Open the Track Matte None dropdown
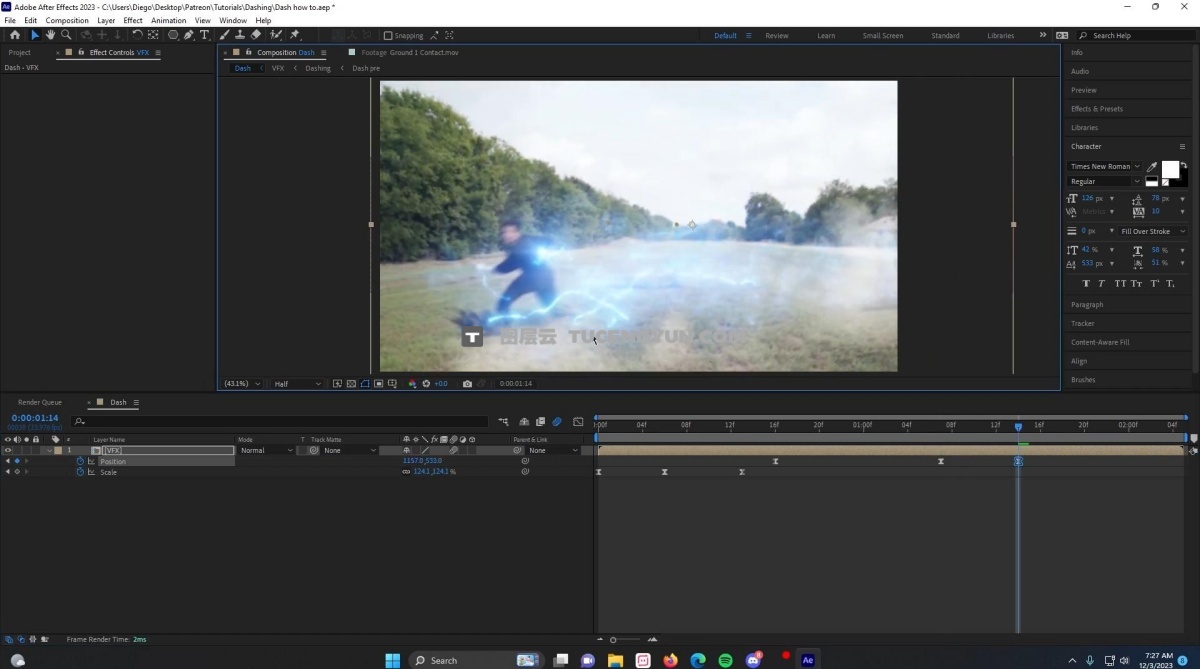The image size is (1200, 669). [349, 450]
